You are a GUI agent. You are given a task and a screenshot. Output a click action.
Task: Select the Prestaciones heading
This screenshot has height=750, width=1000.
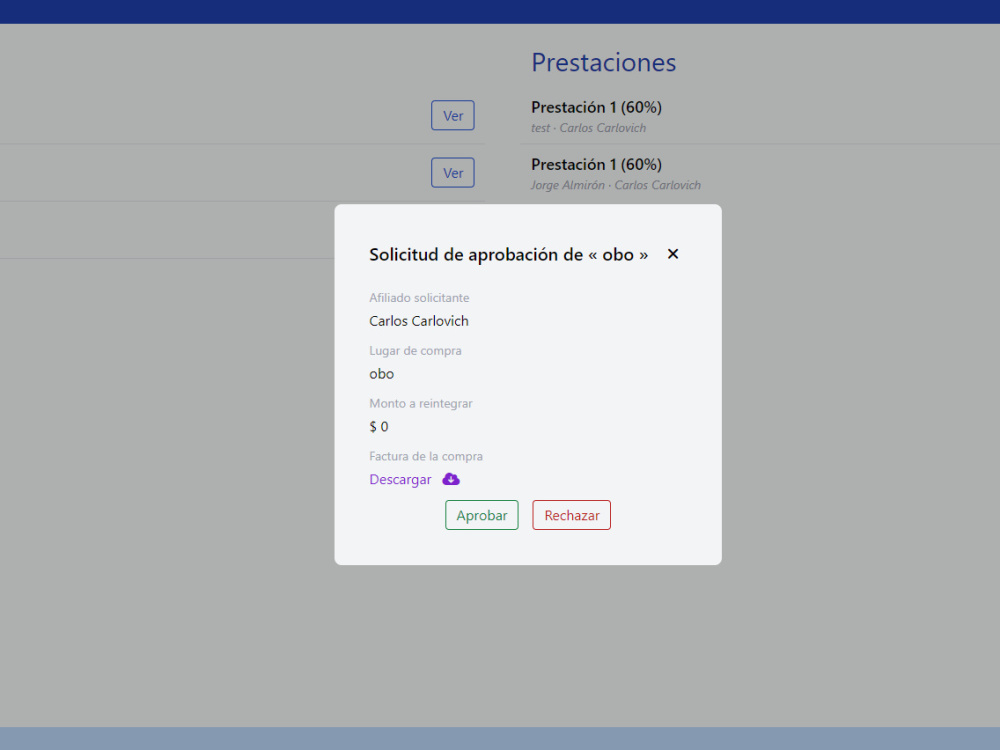coord(603,62)
